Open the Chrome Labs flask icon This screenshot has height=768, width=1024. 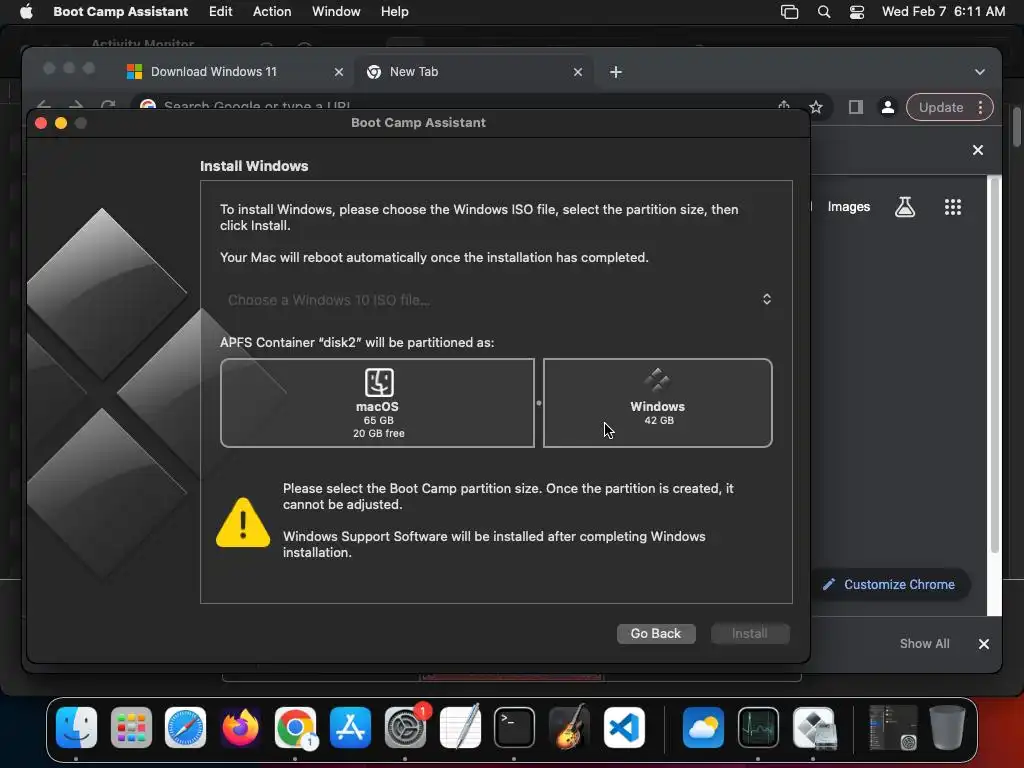904,207
